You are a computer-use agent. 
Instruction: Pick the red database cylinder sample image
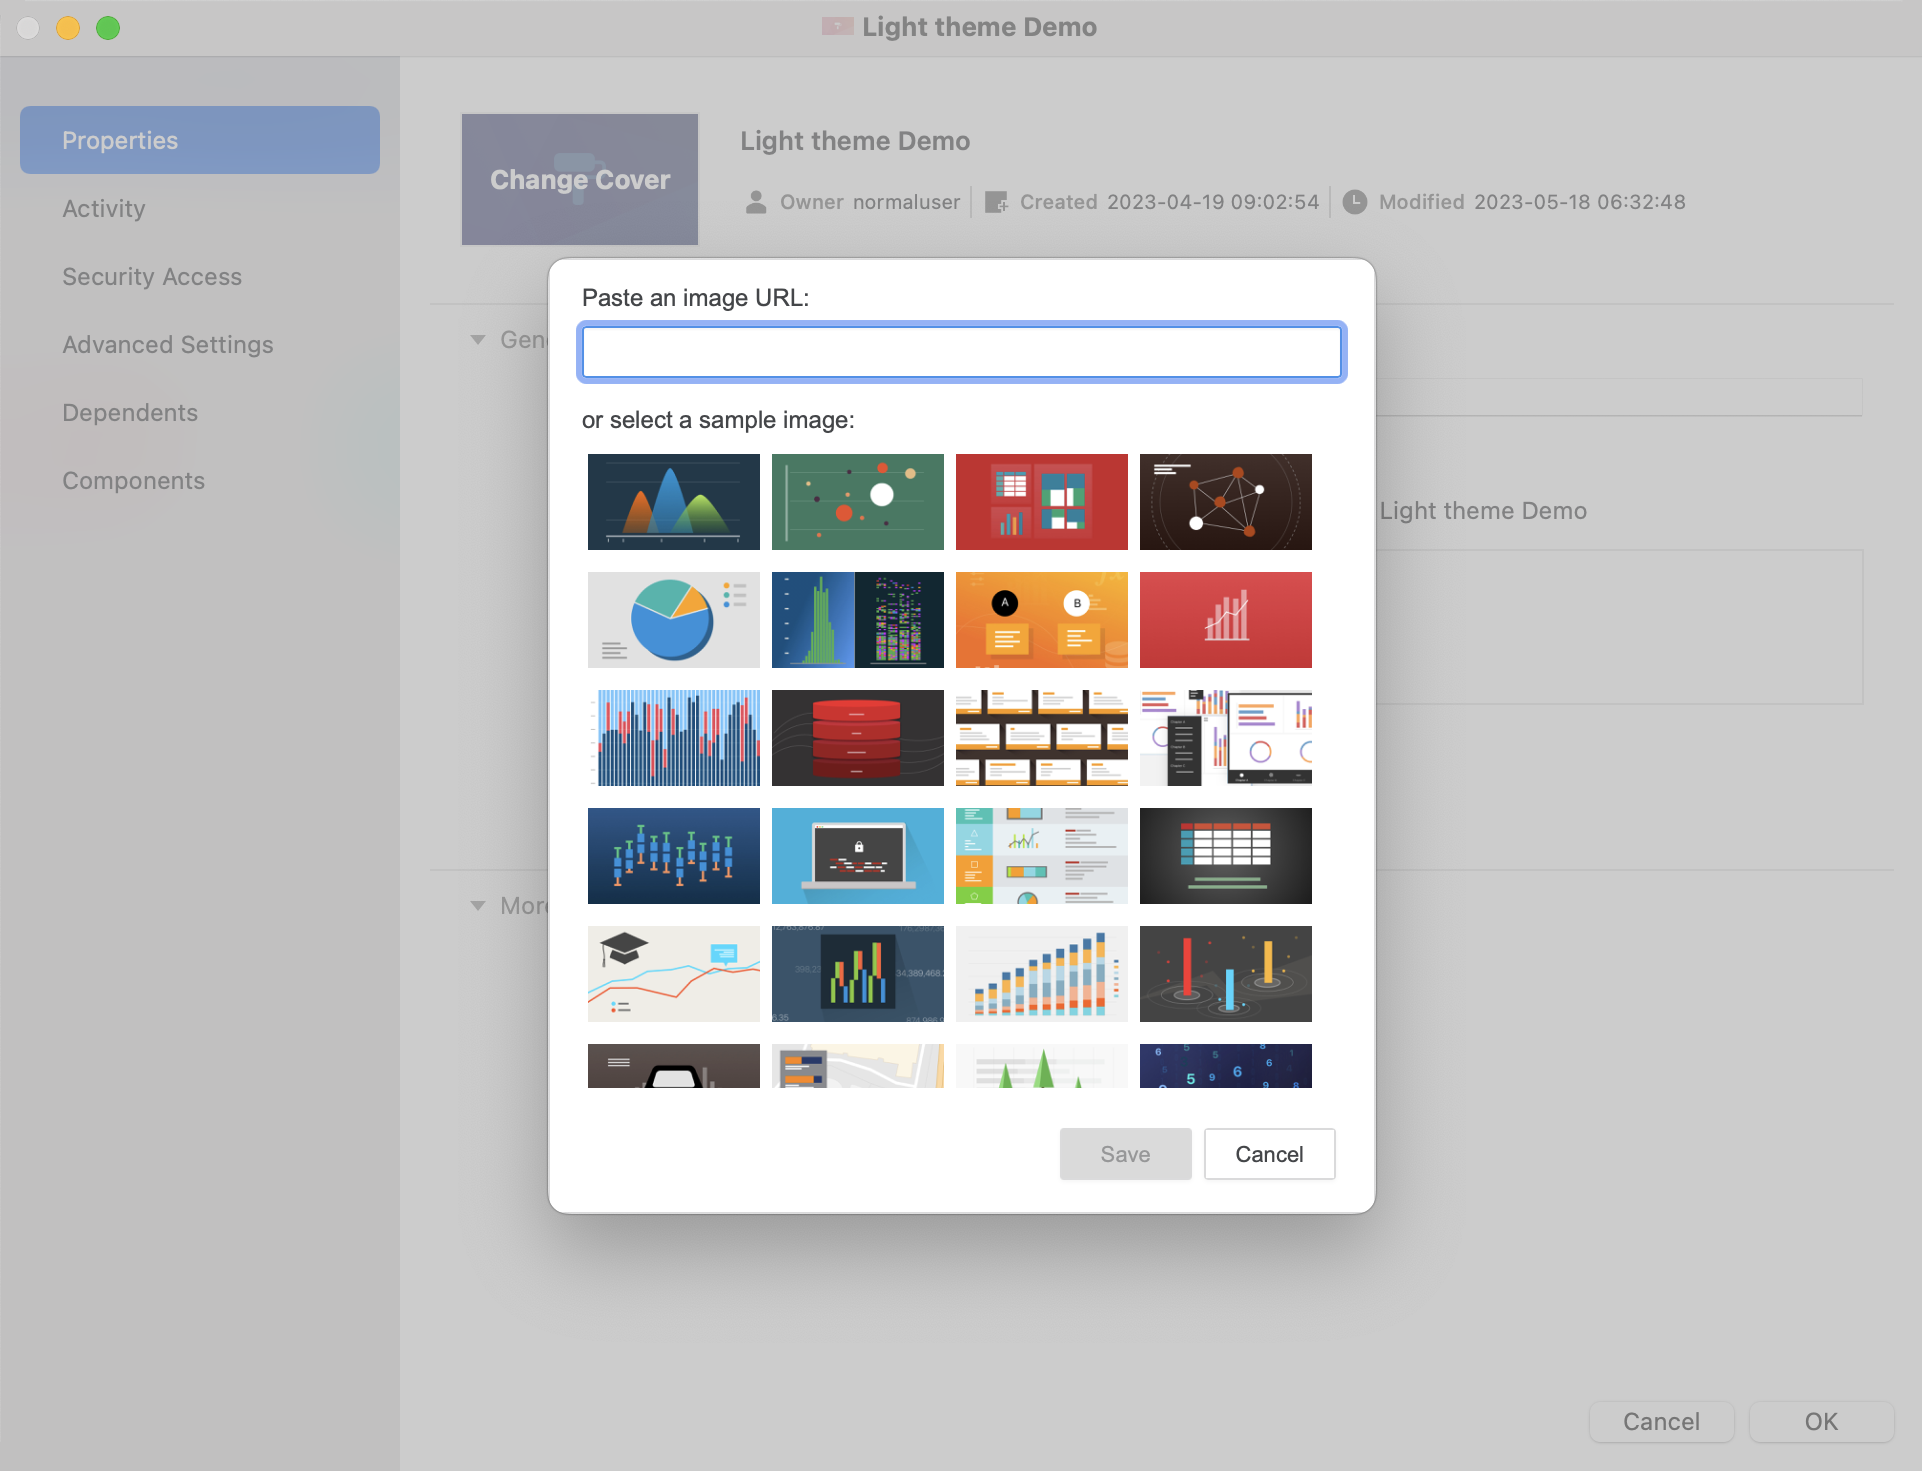tap(857, 737)
